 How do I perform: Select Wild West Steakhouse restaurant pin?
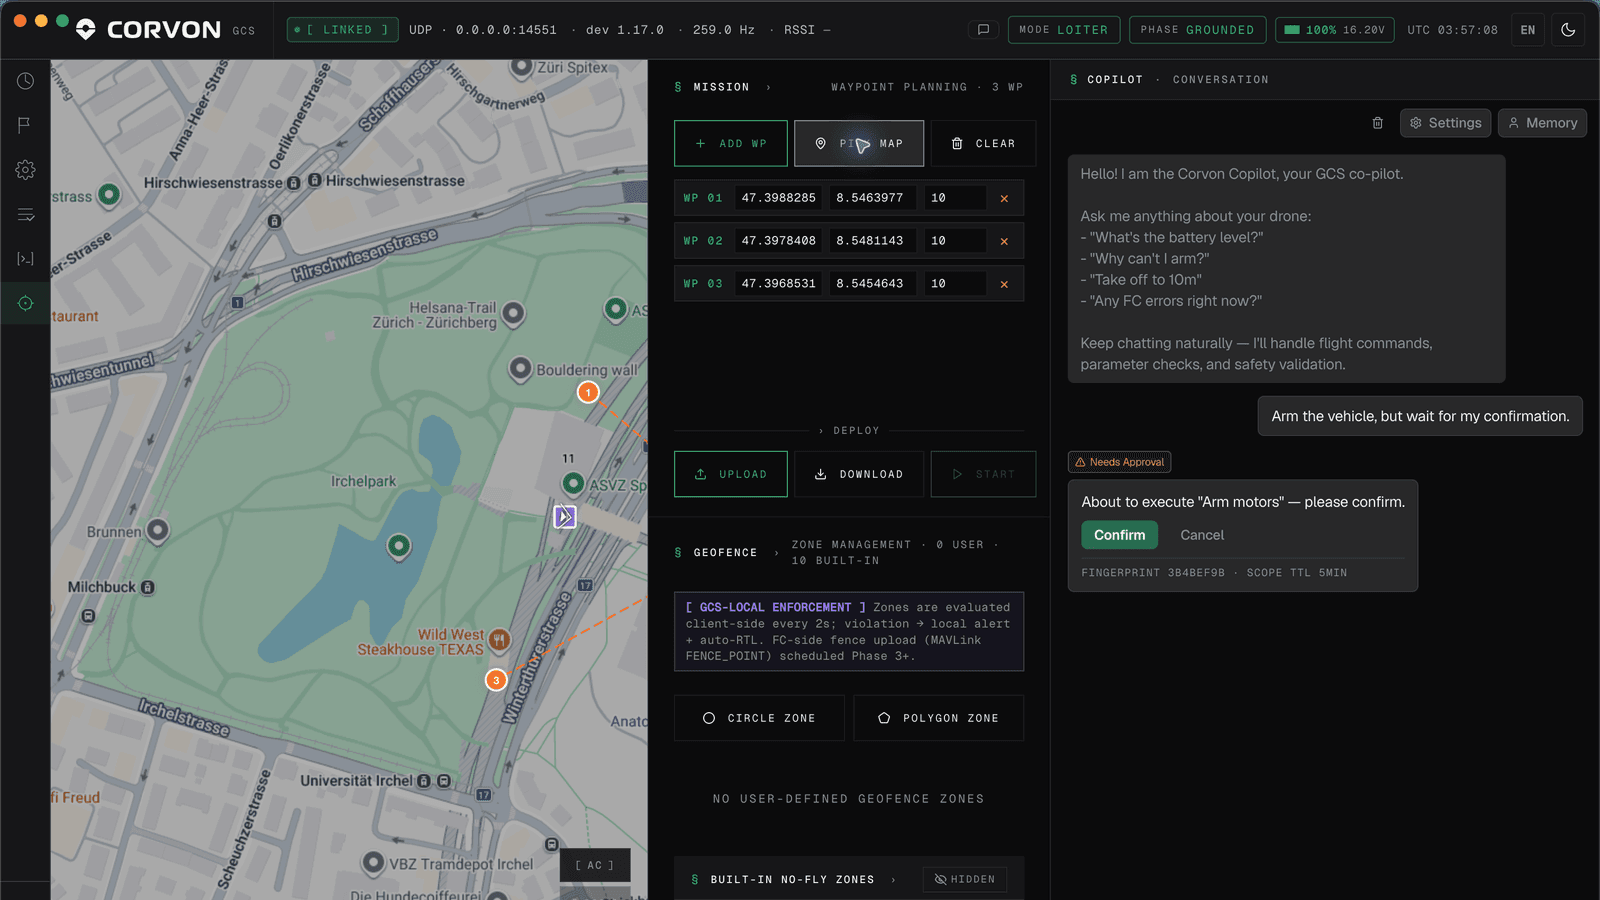(x=500, y=640)
